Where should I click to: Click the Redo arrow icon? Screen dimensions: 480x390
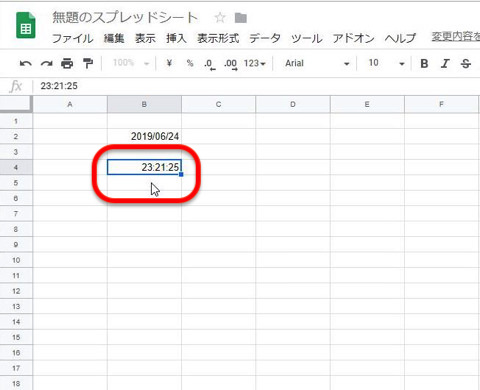[47, 63]
